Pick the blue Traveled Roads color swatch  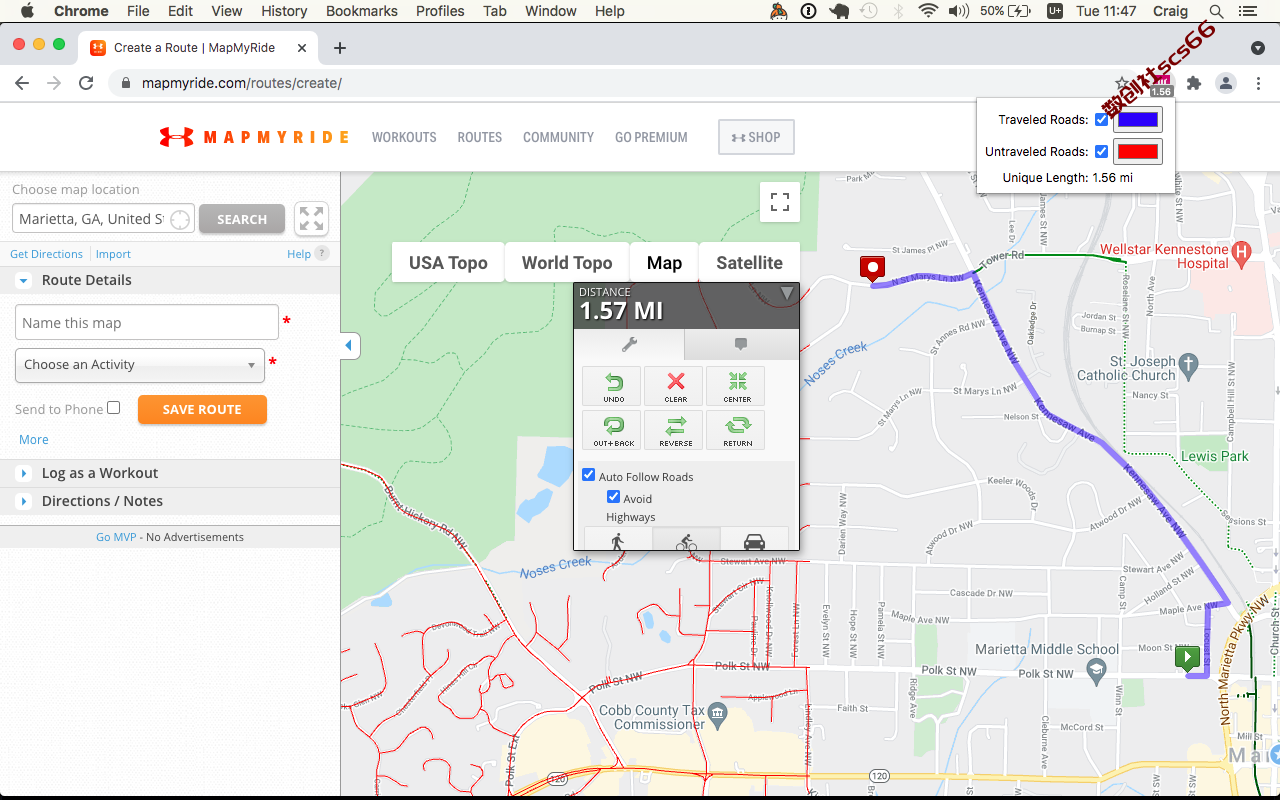coord(1138,120)
